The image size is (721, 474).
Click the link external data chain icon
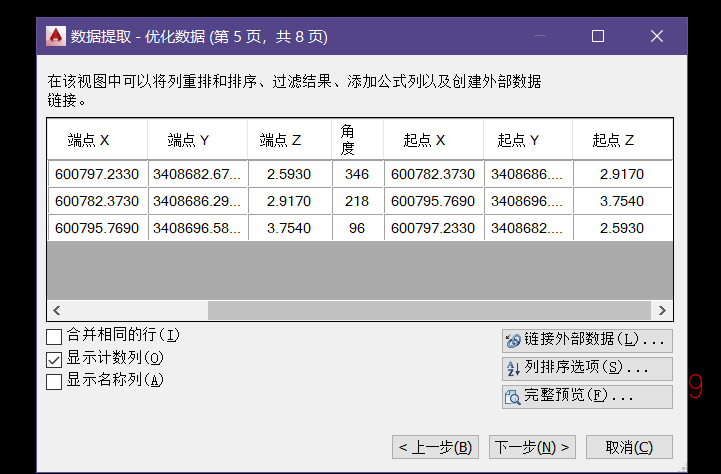tap(513, 341)
